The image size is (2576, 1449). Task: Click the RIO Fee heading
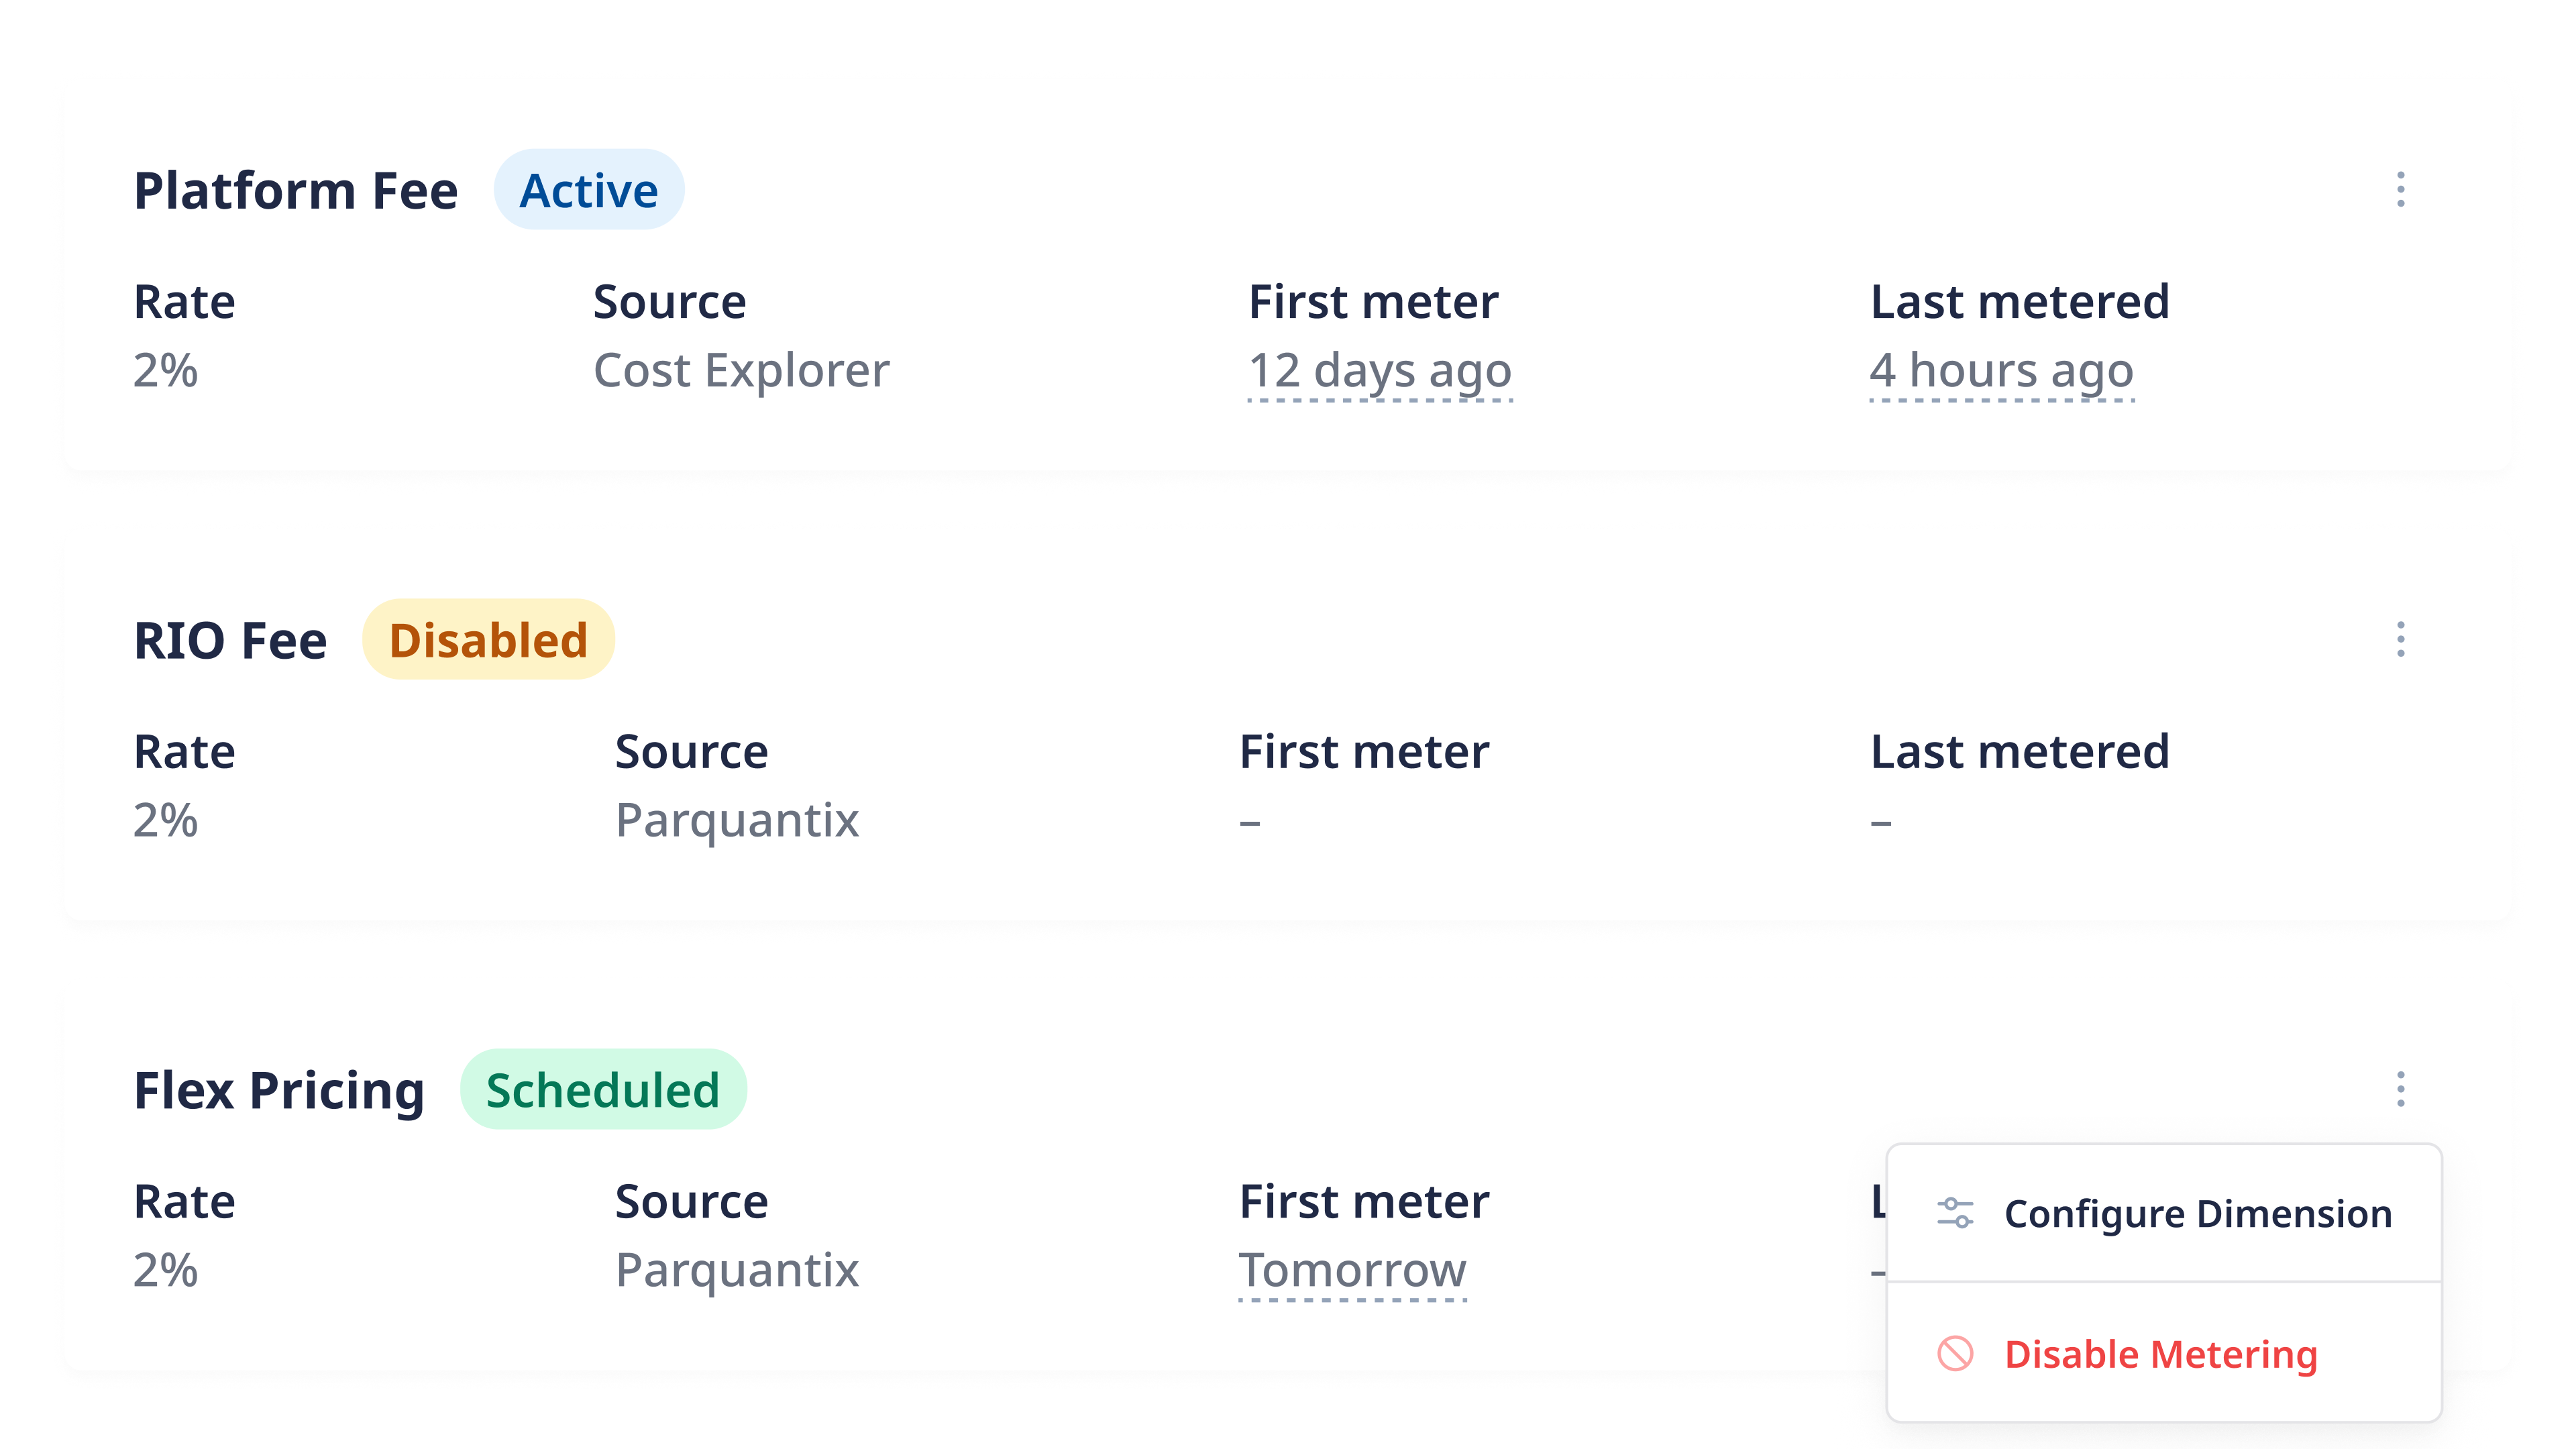(230, 640)
